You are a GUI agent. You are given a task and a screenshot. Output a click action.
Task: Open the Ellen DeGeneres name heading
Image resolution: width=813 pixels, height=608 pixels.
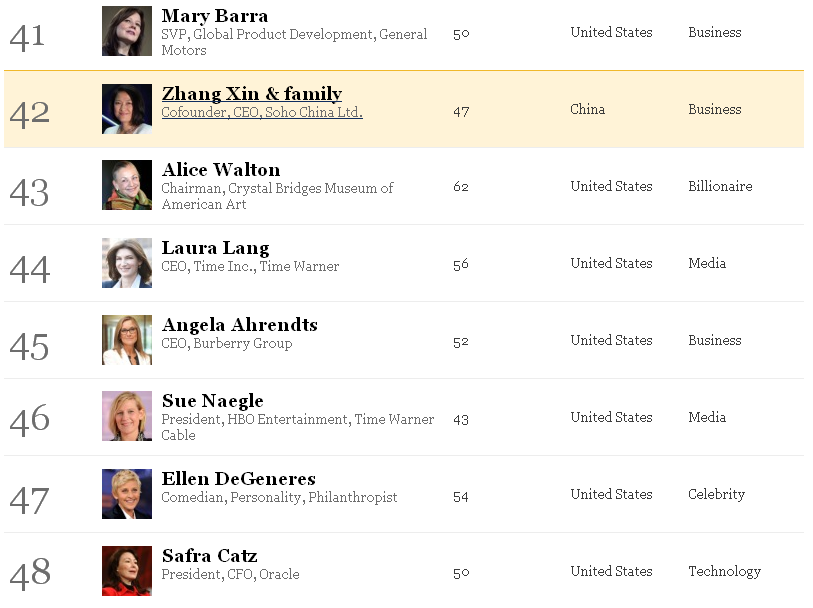click(239, 478)
